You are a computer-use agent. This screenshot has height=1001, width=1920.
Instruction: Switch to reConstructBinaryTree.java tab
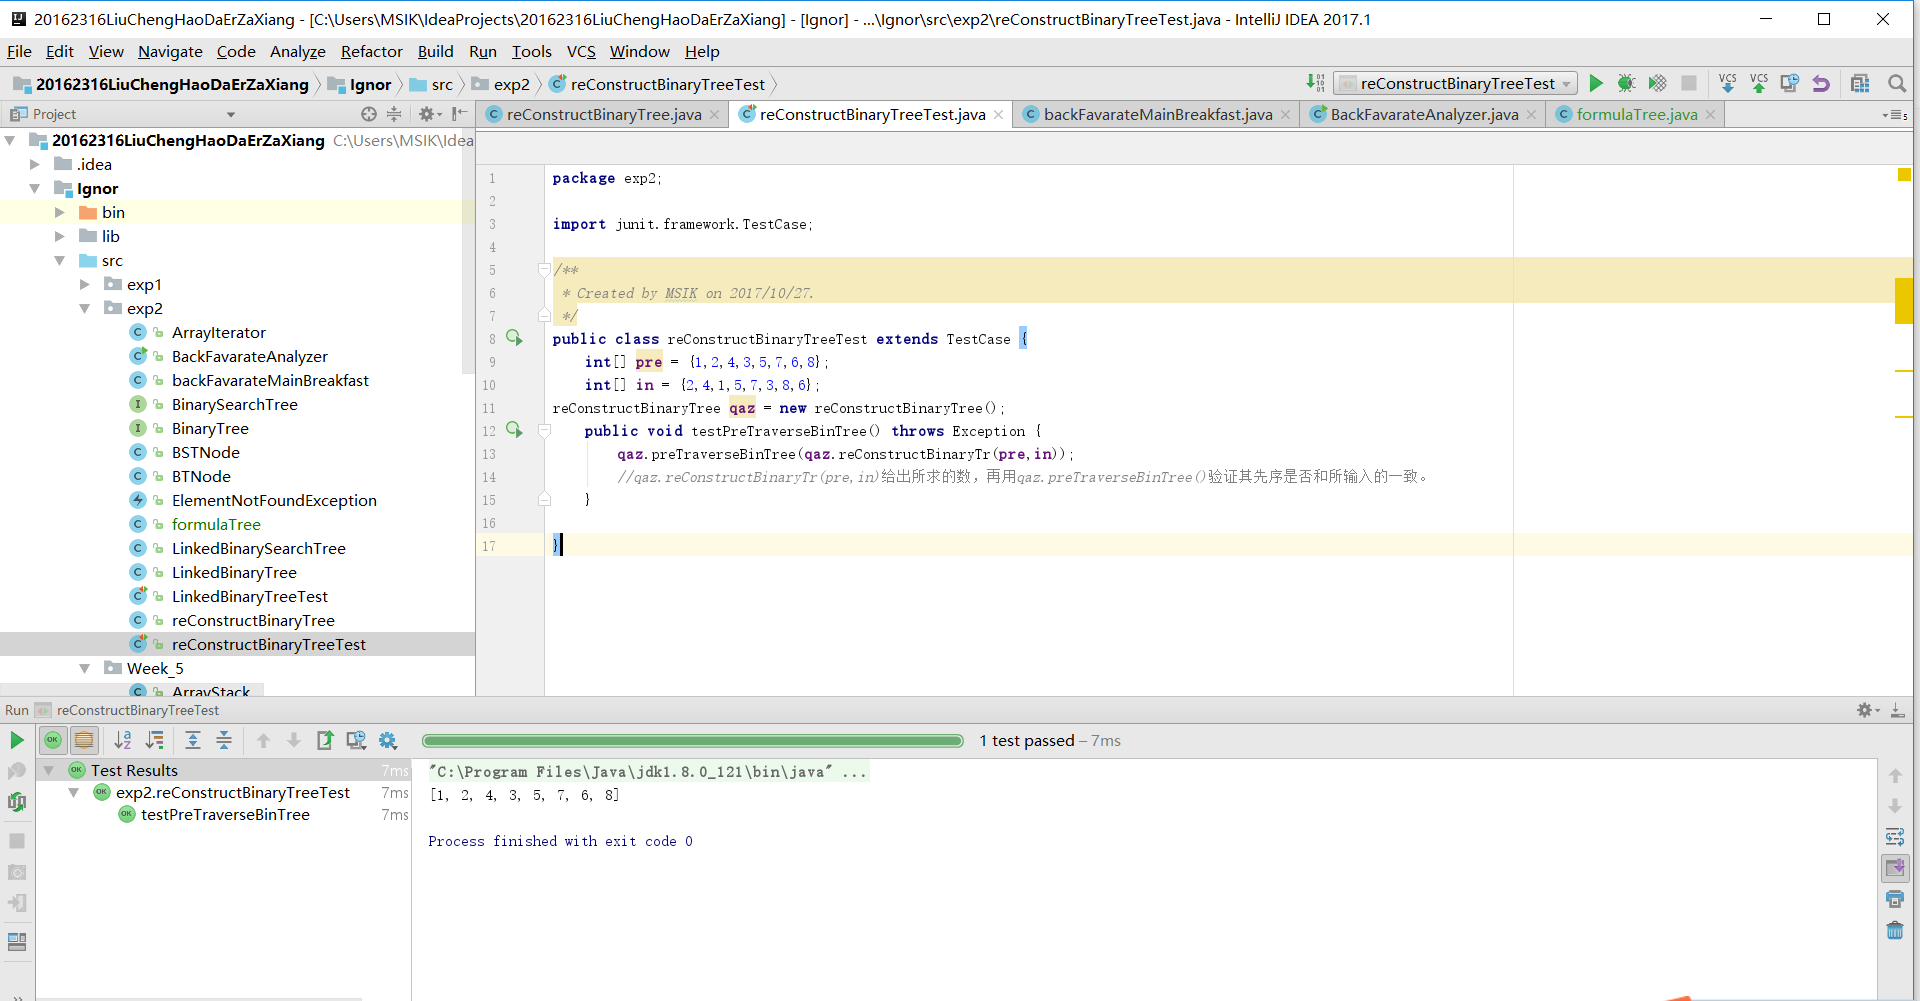coord(603,115)
